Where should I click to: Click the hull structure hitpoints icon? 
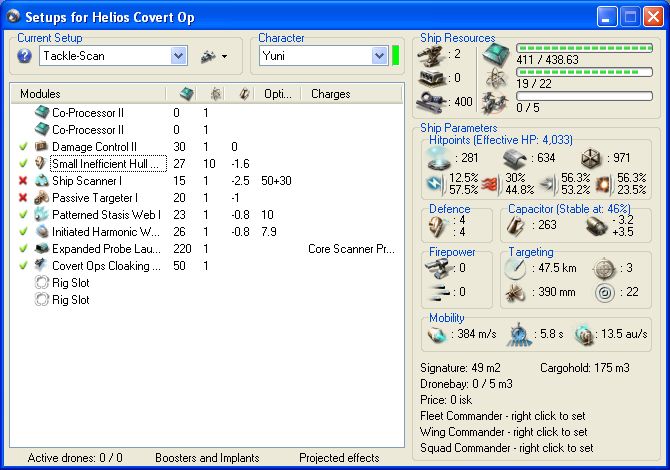coord(591,158)
